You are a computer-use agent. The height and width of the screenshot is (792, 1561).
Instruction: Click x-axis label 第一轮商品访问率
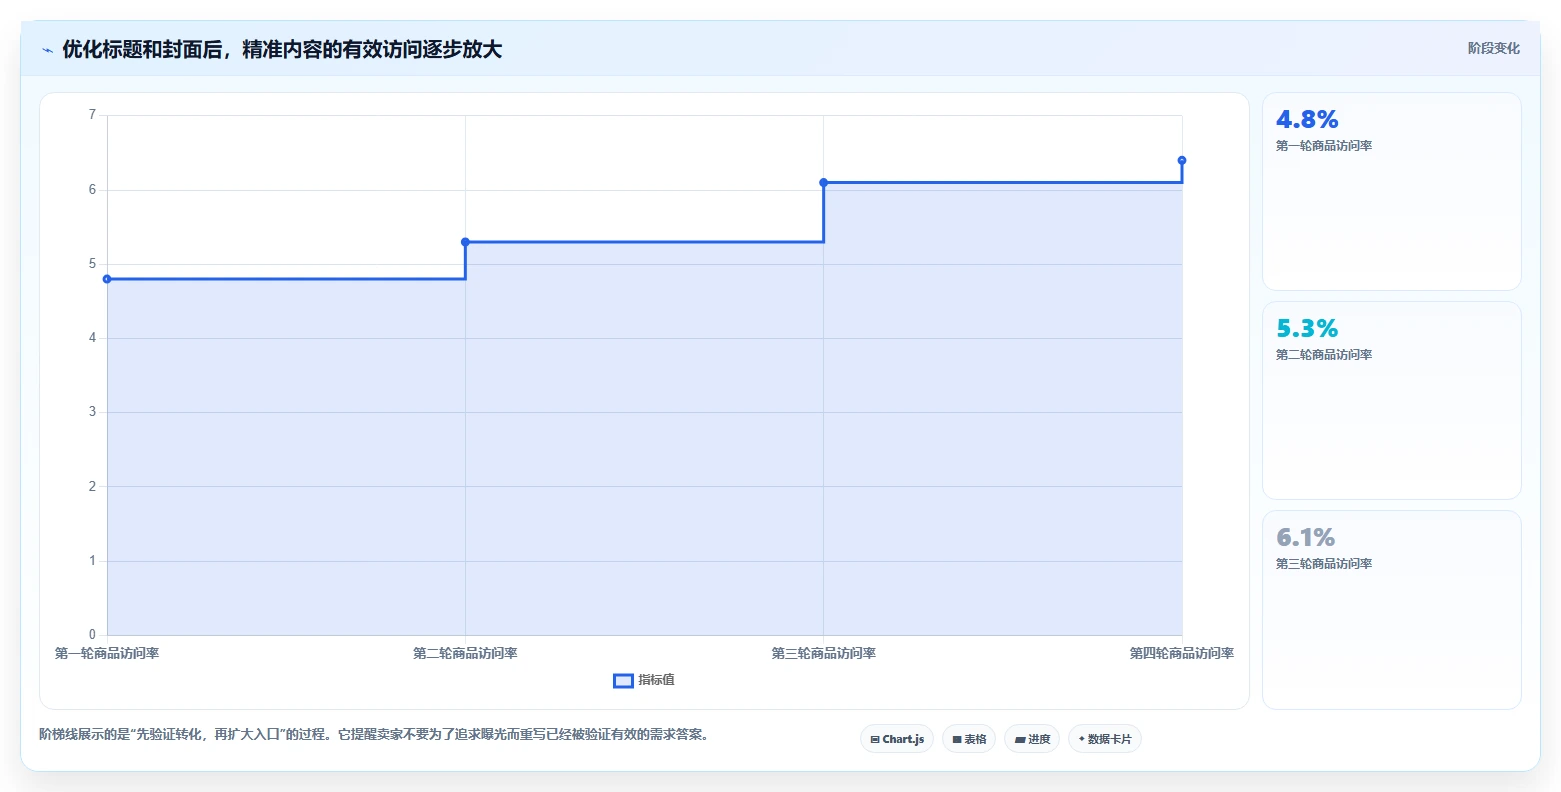107,654
